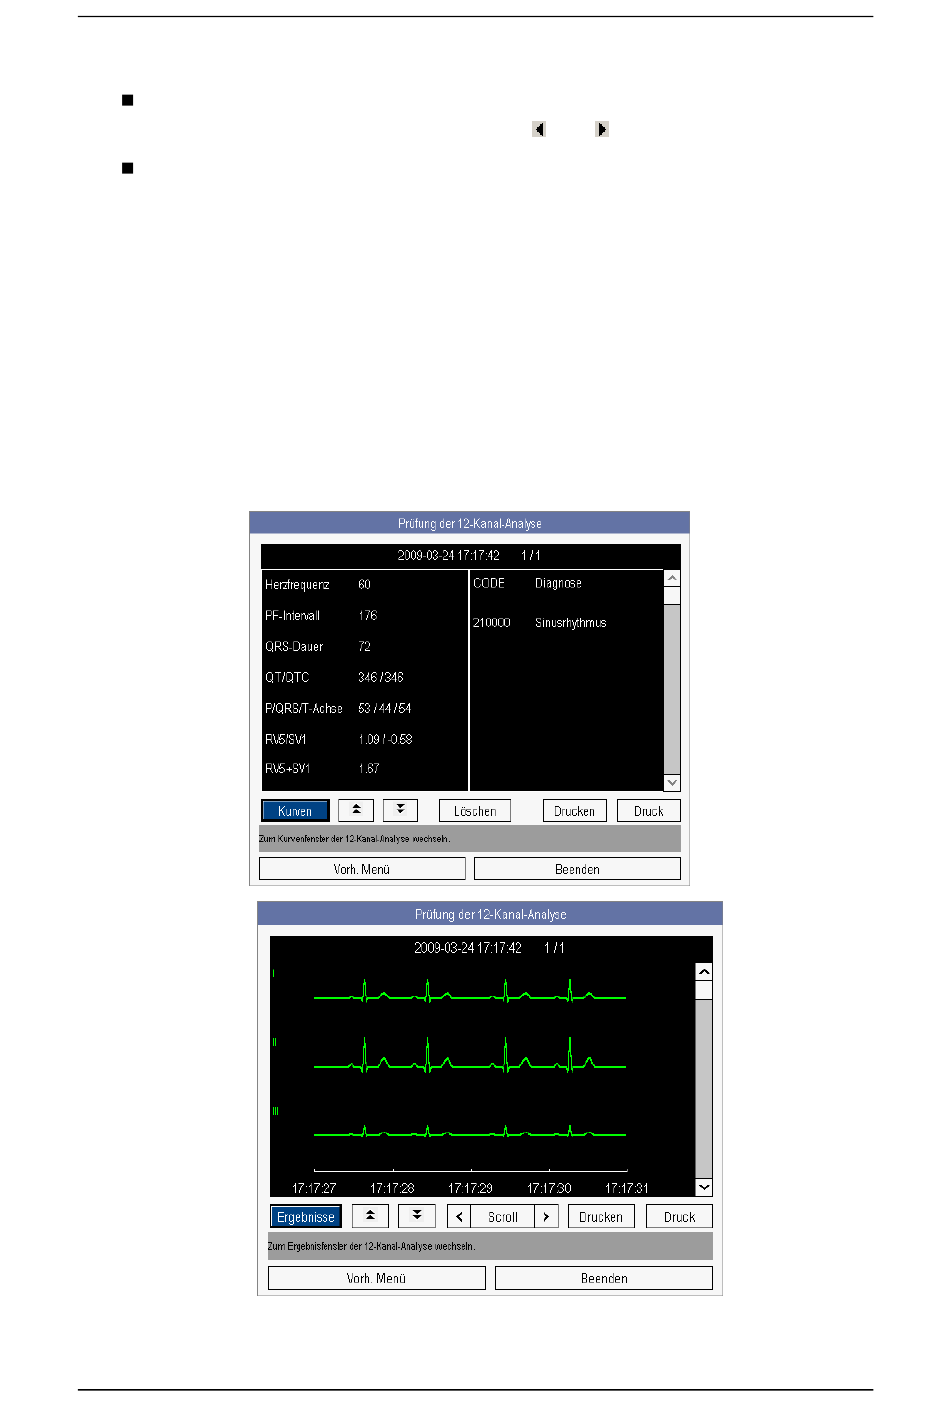Image resolution: width=950 pixels, height=1420 pixels.
Task: Click waveform vertical scrollbar track
Action: tap(704, 1088)
